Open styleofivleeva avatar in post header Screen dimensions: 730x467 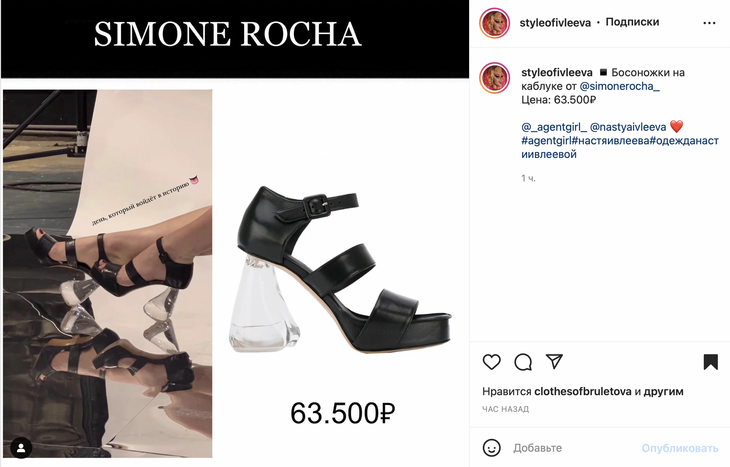[x=494, y=23]
